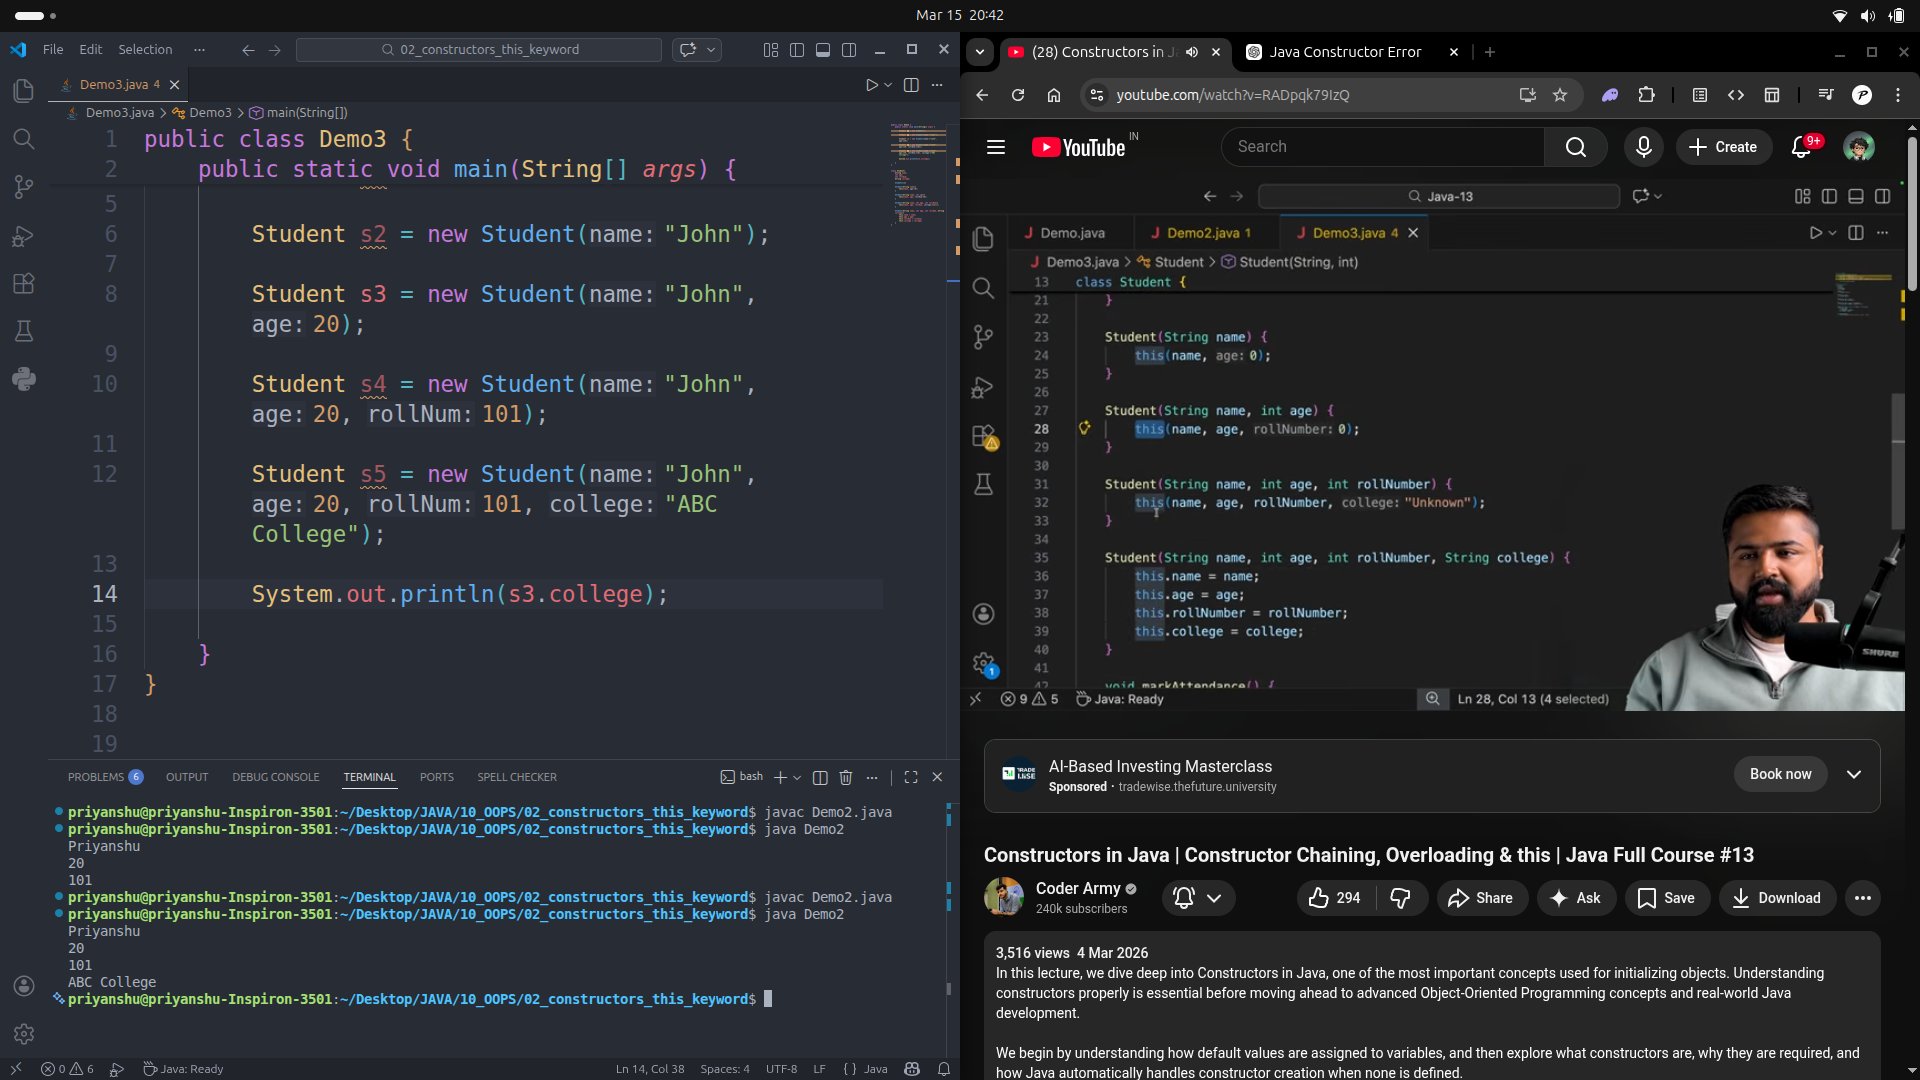Image resolution: width=1920 pixels, height=1080 pixels.
Task: Open the Testing flask icon
Action: pyautogui.click(x=24, y=331)
